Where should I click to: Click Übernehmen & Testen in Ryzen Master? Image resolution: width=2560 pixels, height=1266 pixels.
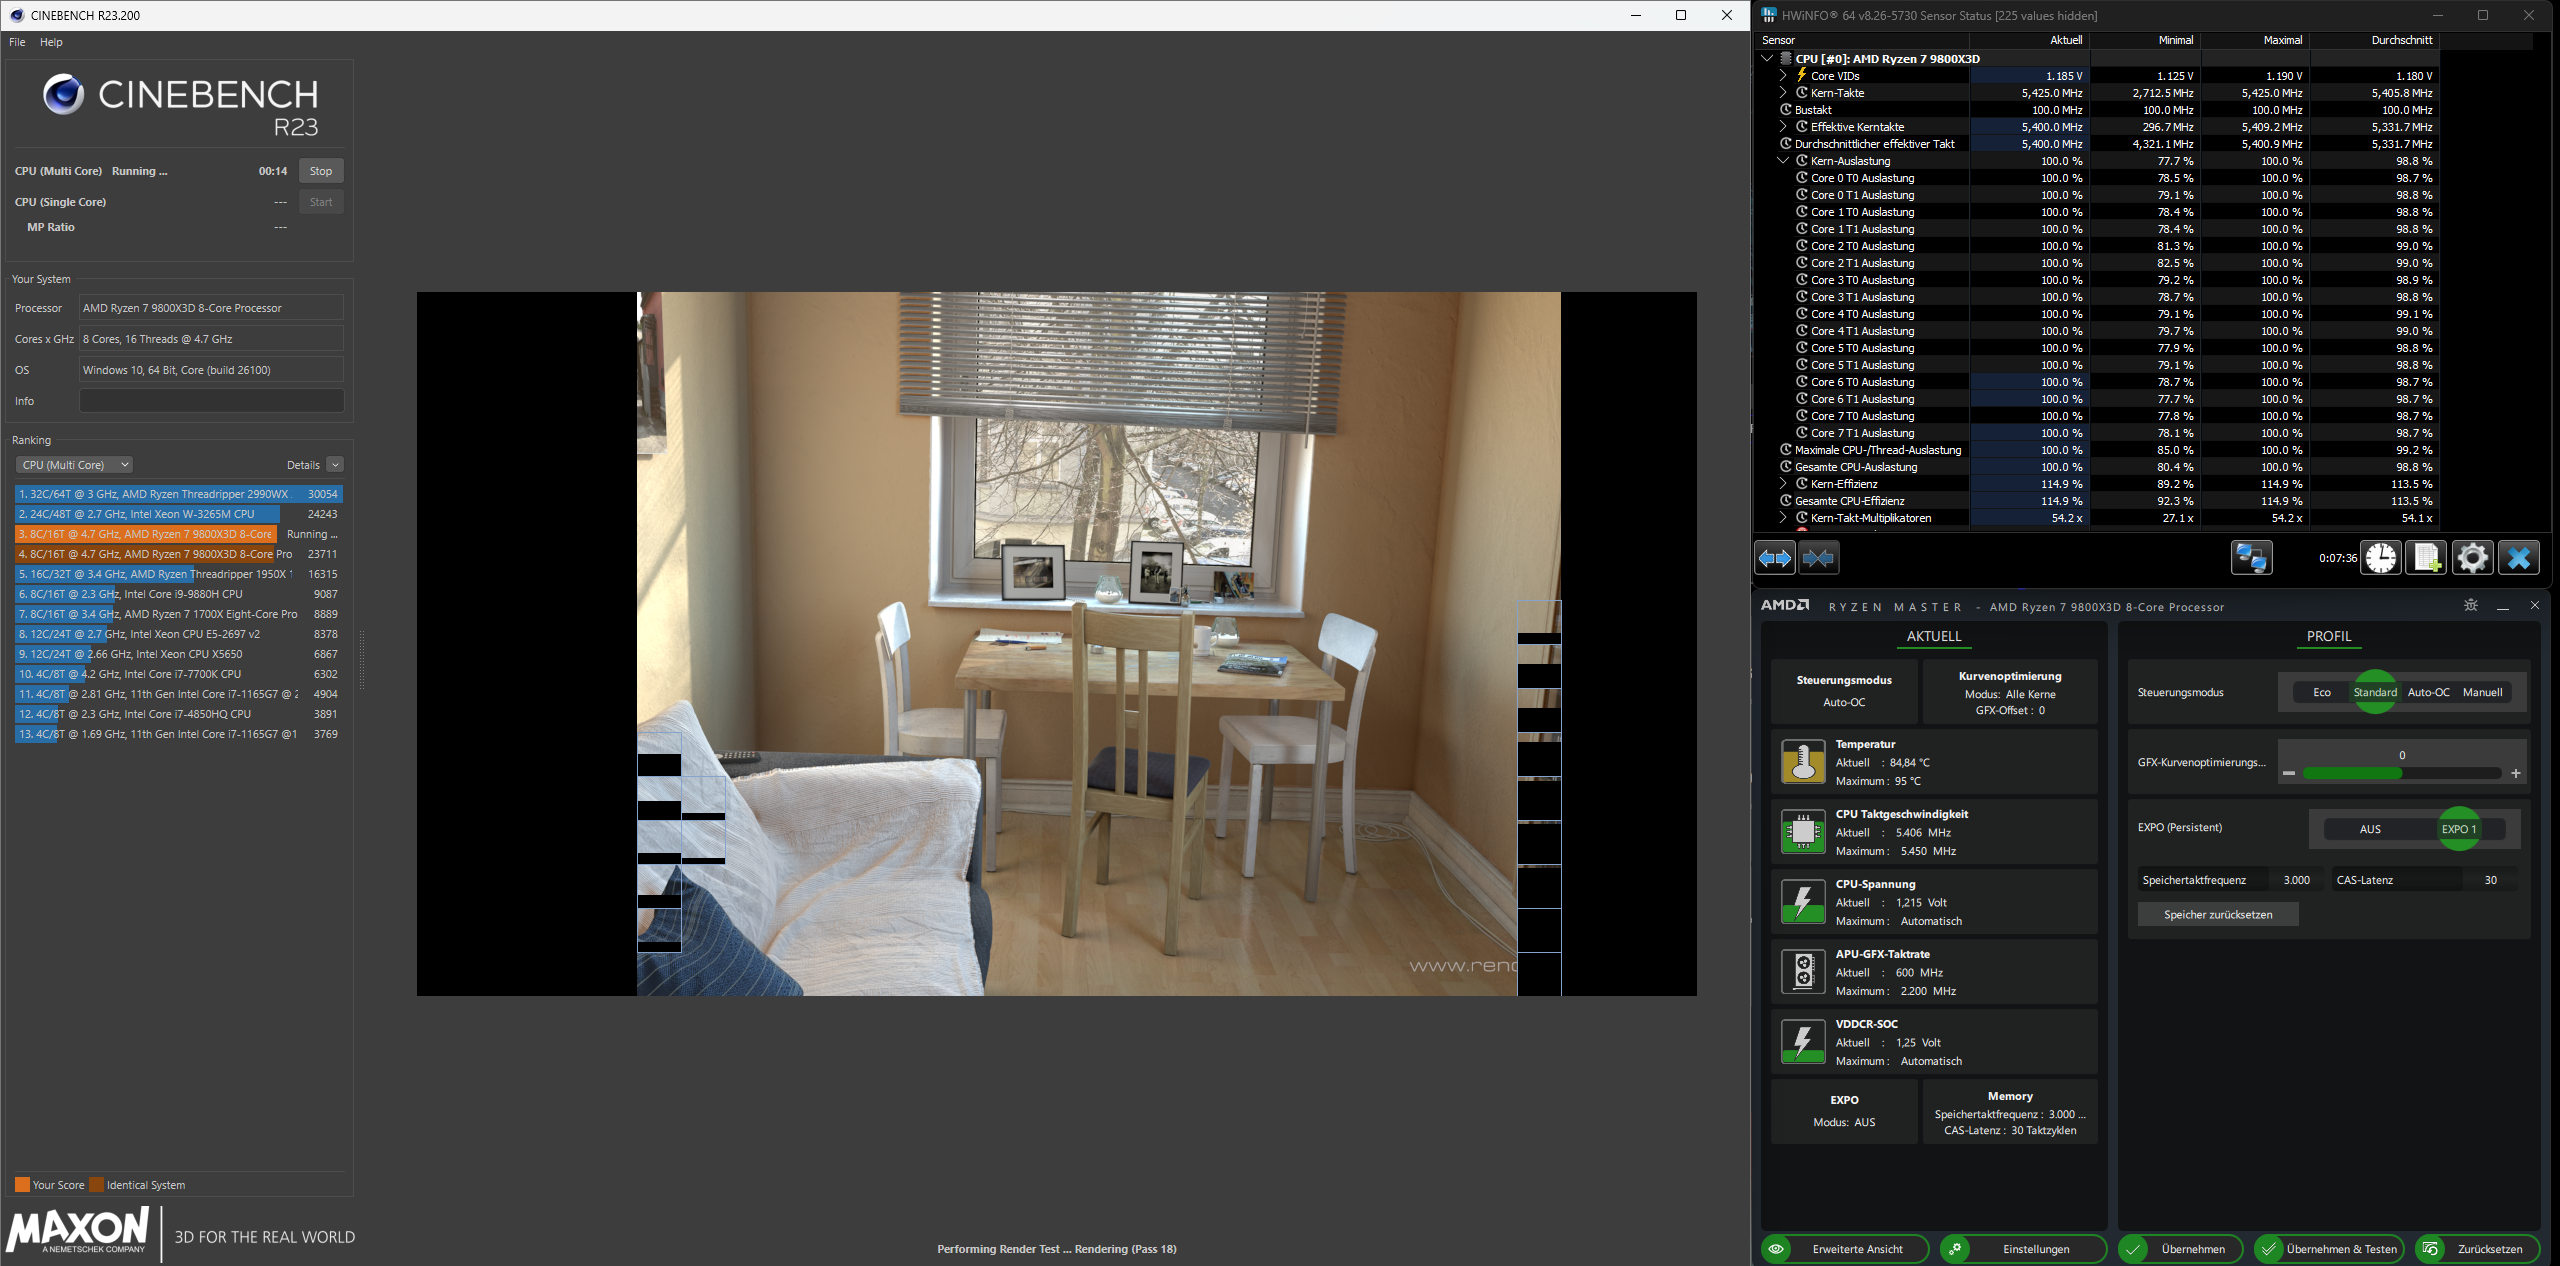pos(2328,1248)
